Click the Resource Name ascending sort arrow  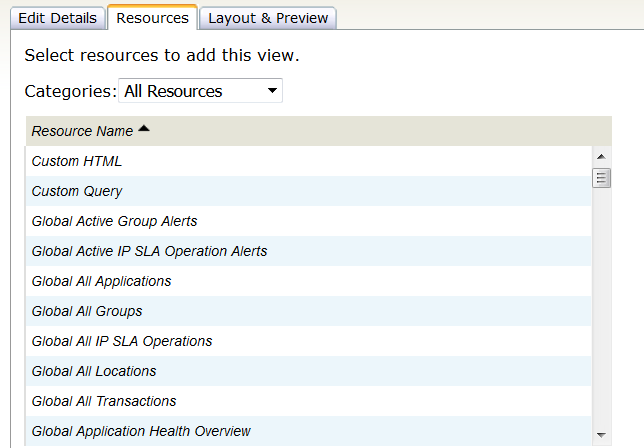coord(144,129)
